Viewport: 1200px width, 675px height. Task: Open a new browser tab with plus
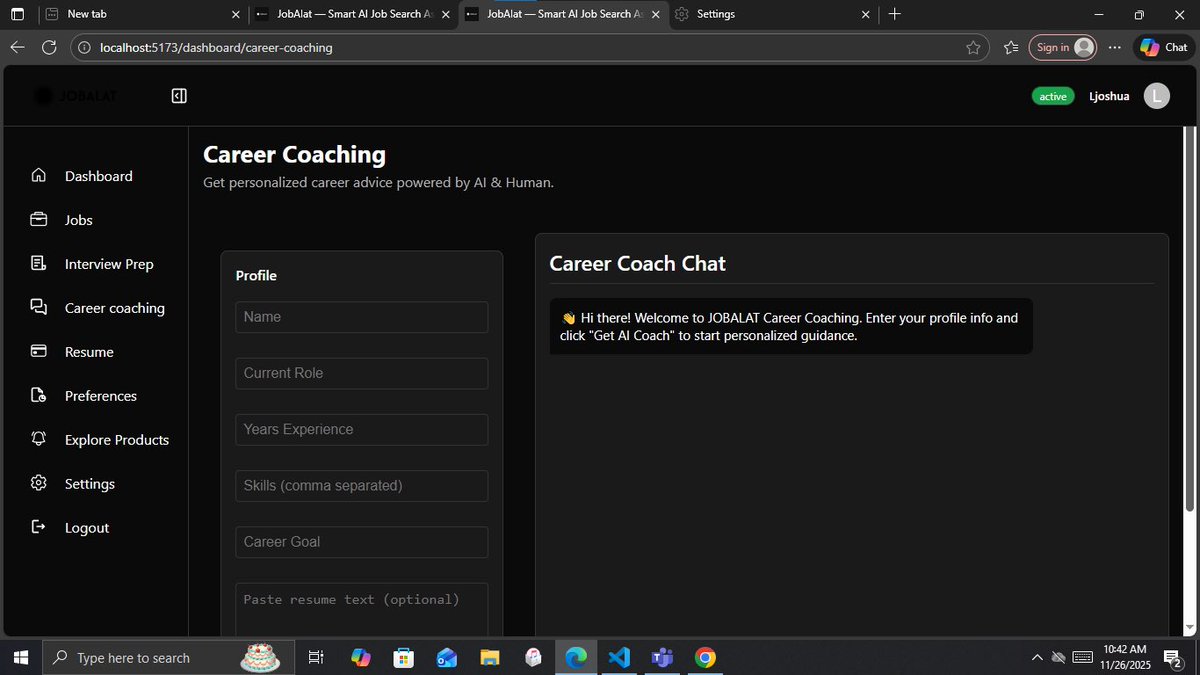(894, 14)
